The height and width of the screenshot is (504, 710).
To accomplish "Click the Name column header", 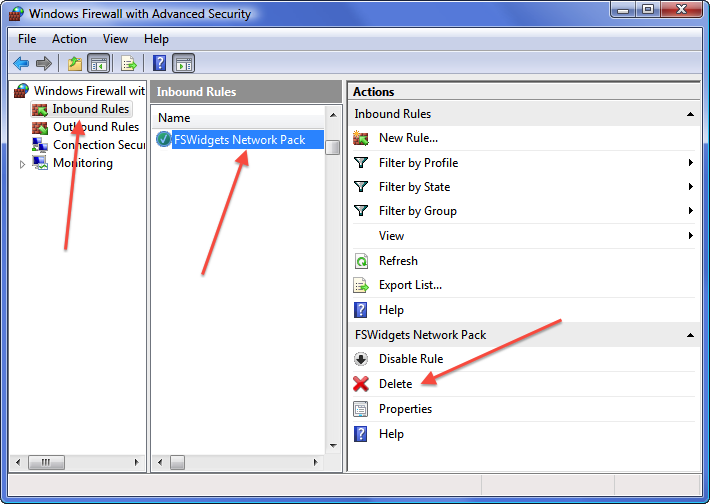I will tap(239, 118).
